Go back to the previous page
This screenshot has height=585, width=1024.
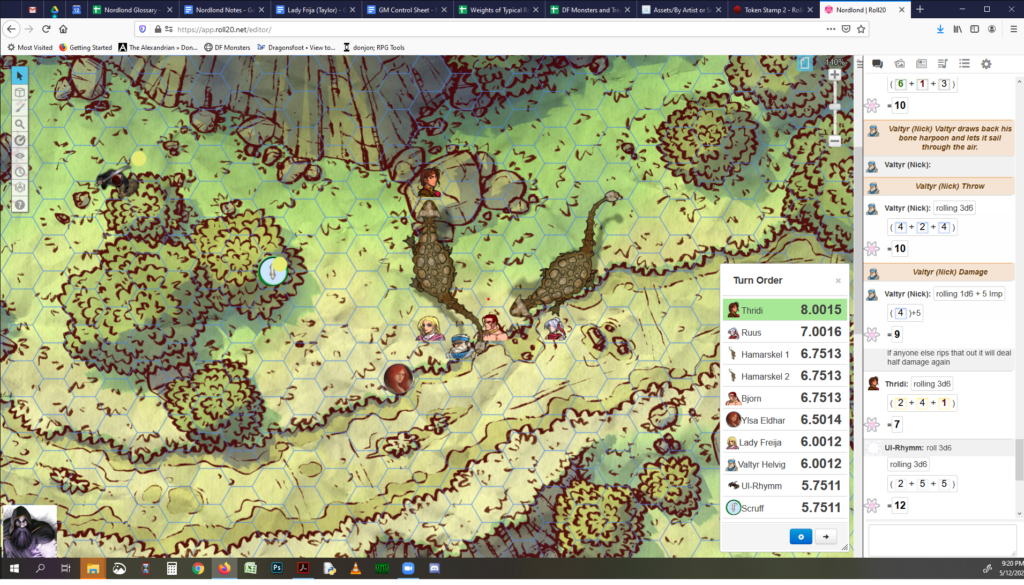click(x=12, y=29)
